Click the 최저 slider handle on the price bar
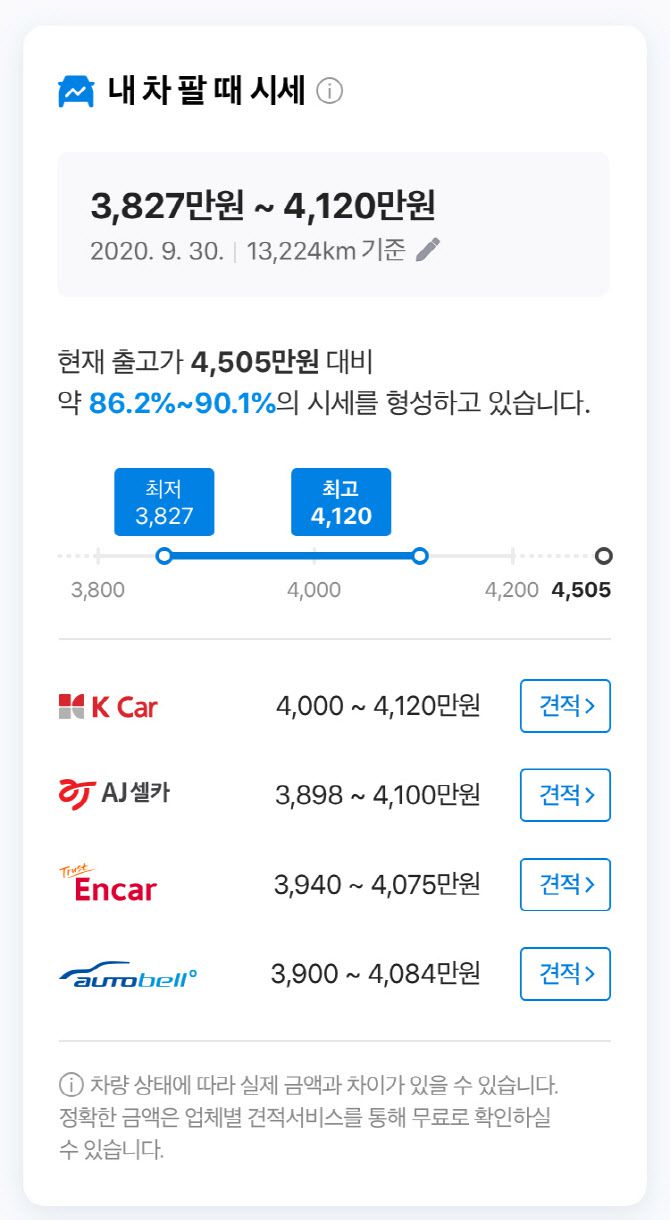Viewport: 670px width, 1220px height. [165, 556]
